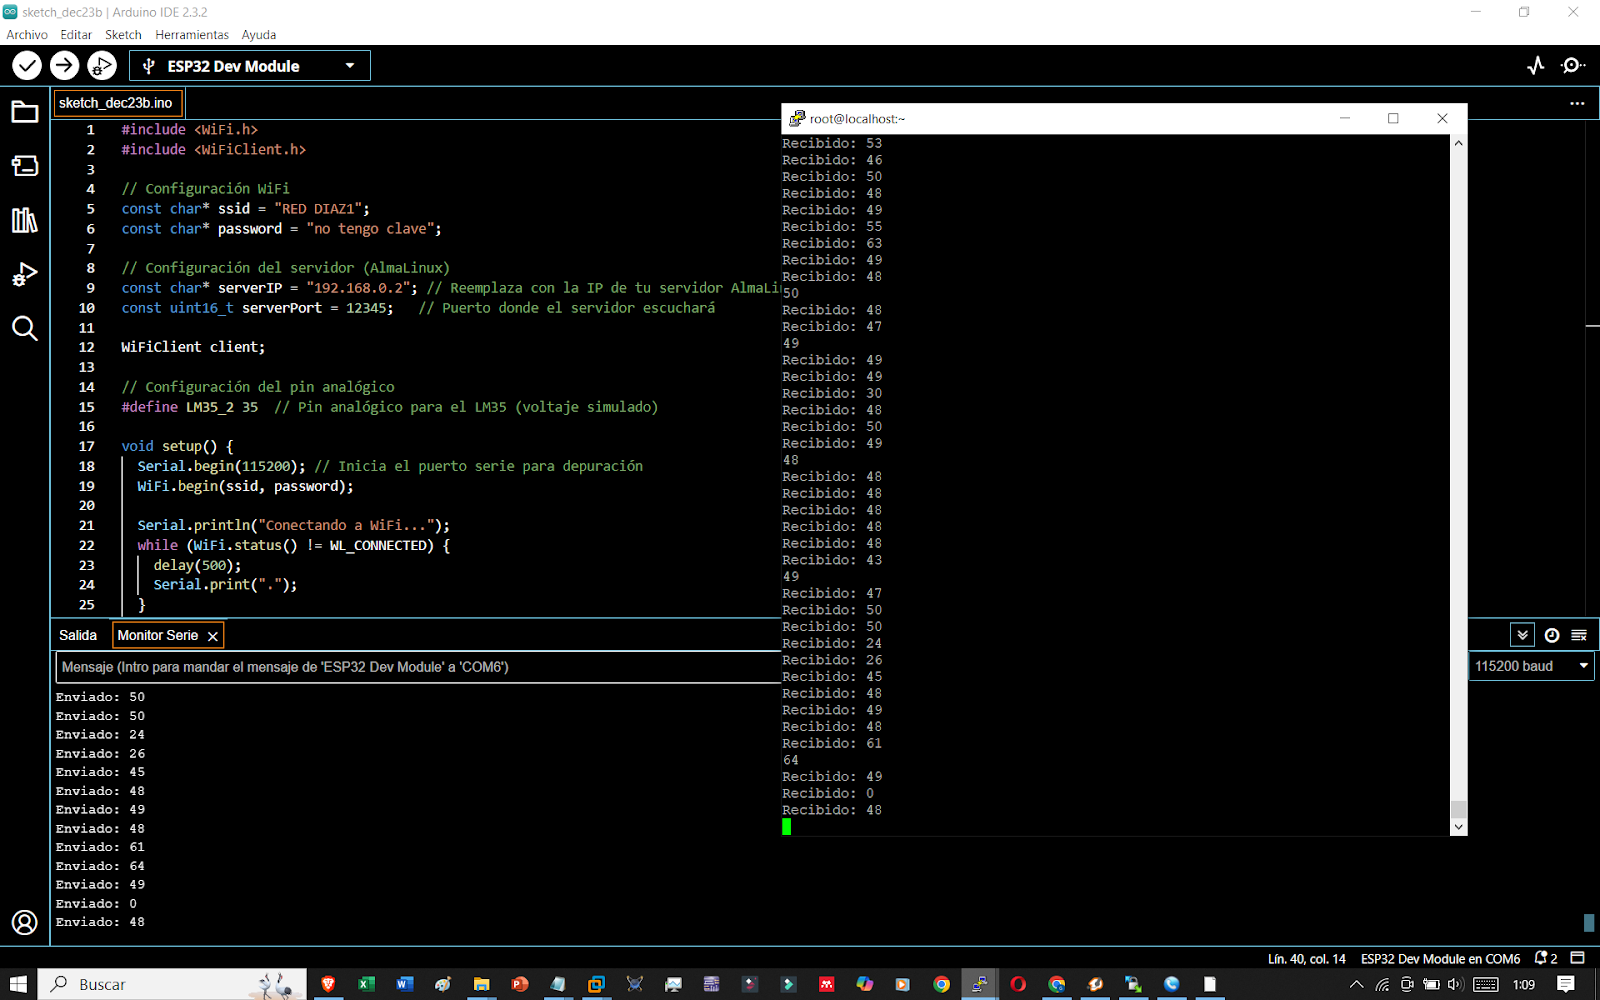
Task: Click ESP32 Dev Module en COM6 status
Action: pyautogui.click(x=1440, y=959)
